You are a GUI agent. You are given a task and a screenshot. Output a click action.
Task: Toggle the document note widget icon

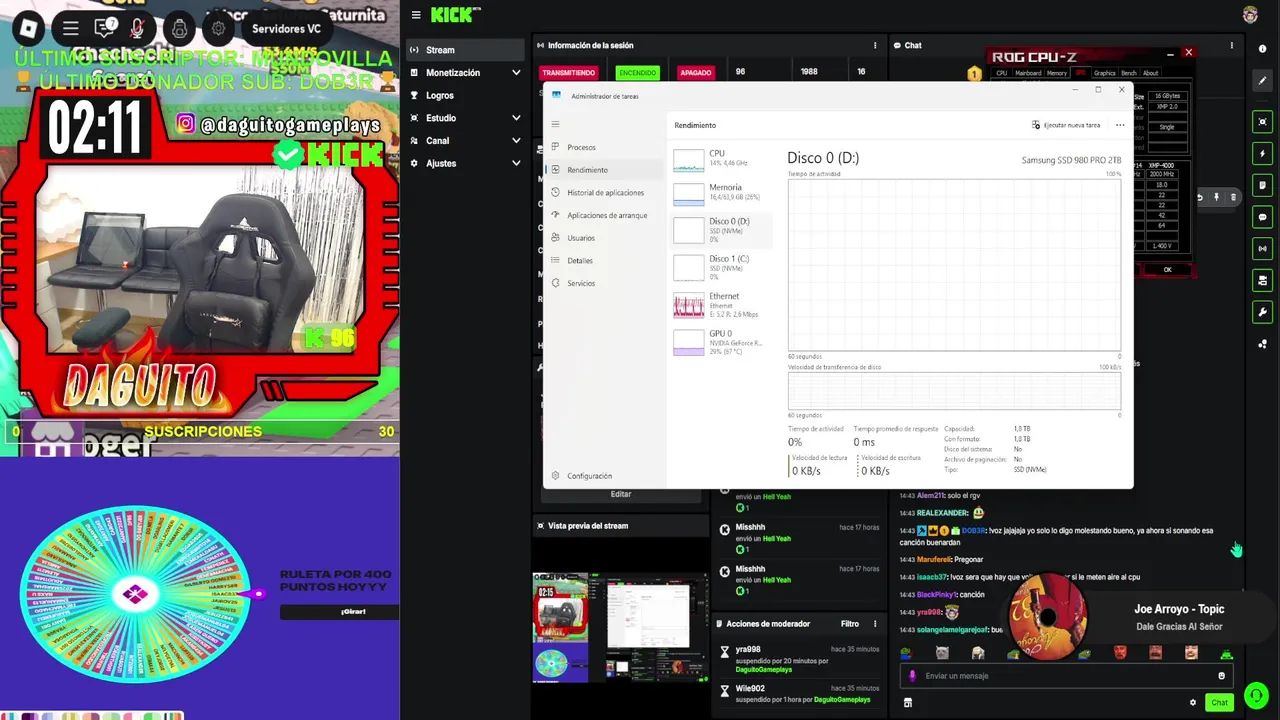(x=1263, y=185)
